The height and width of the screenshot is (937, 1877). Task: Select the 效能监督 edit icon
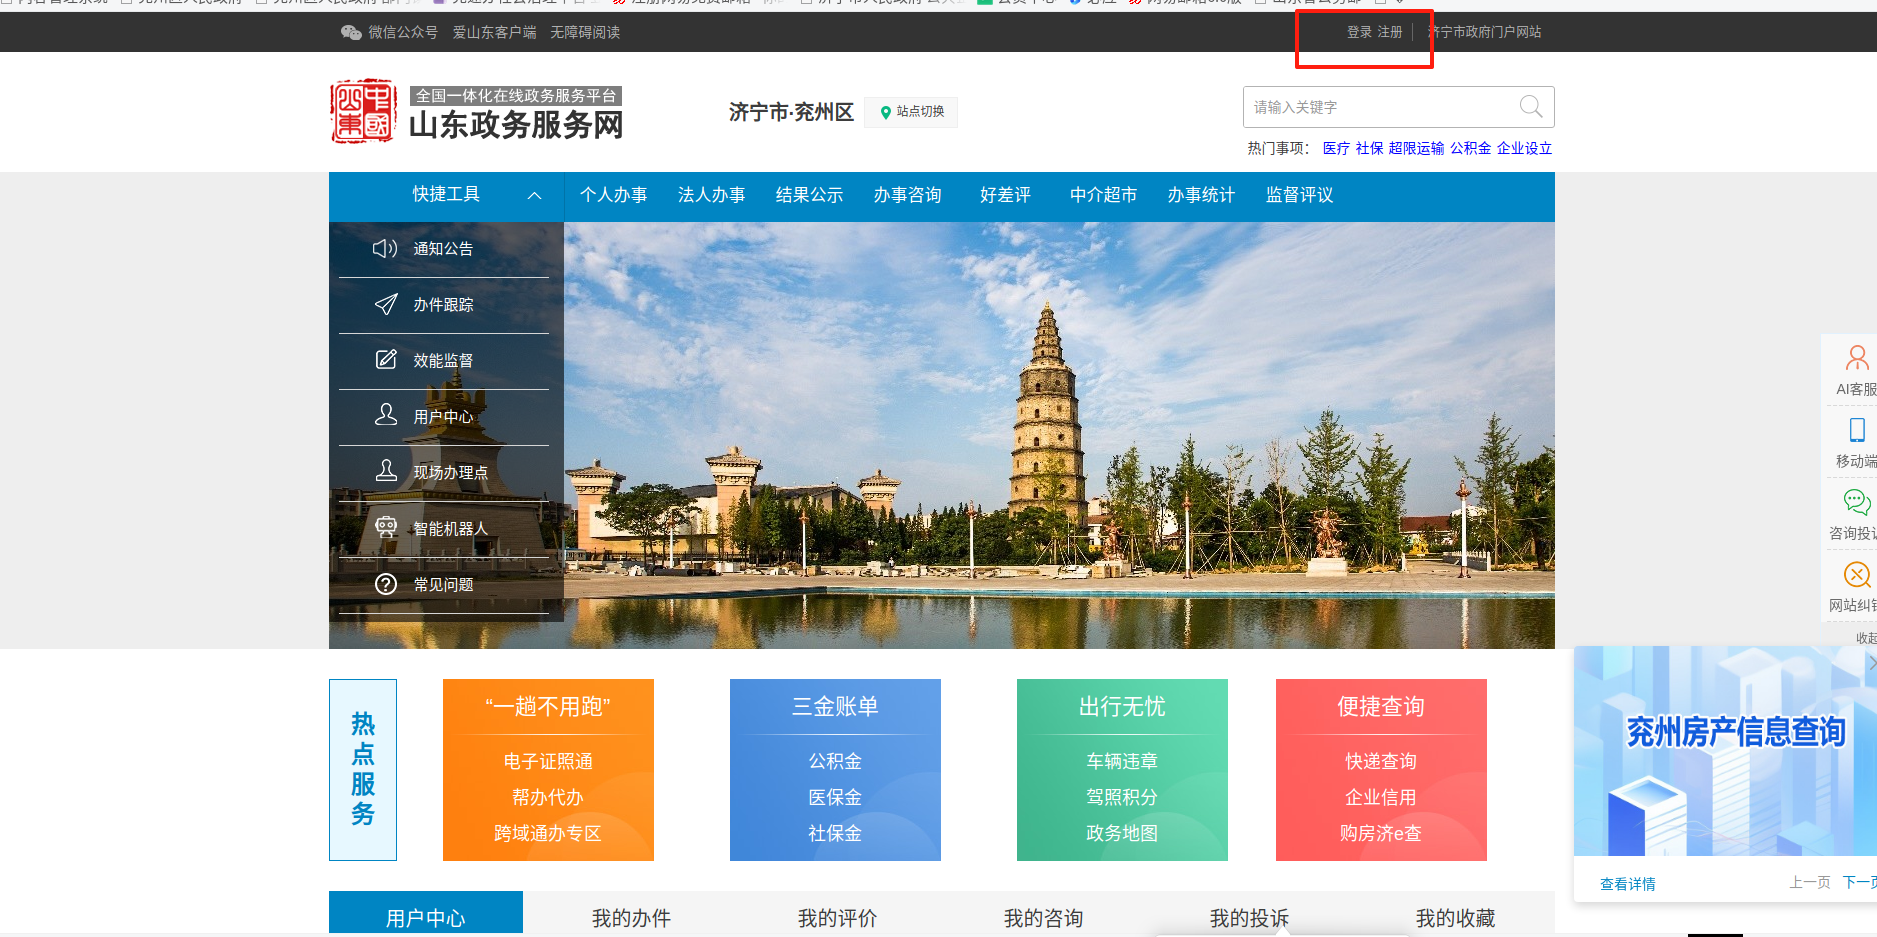pyautogui.click(x=385, y=360)
